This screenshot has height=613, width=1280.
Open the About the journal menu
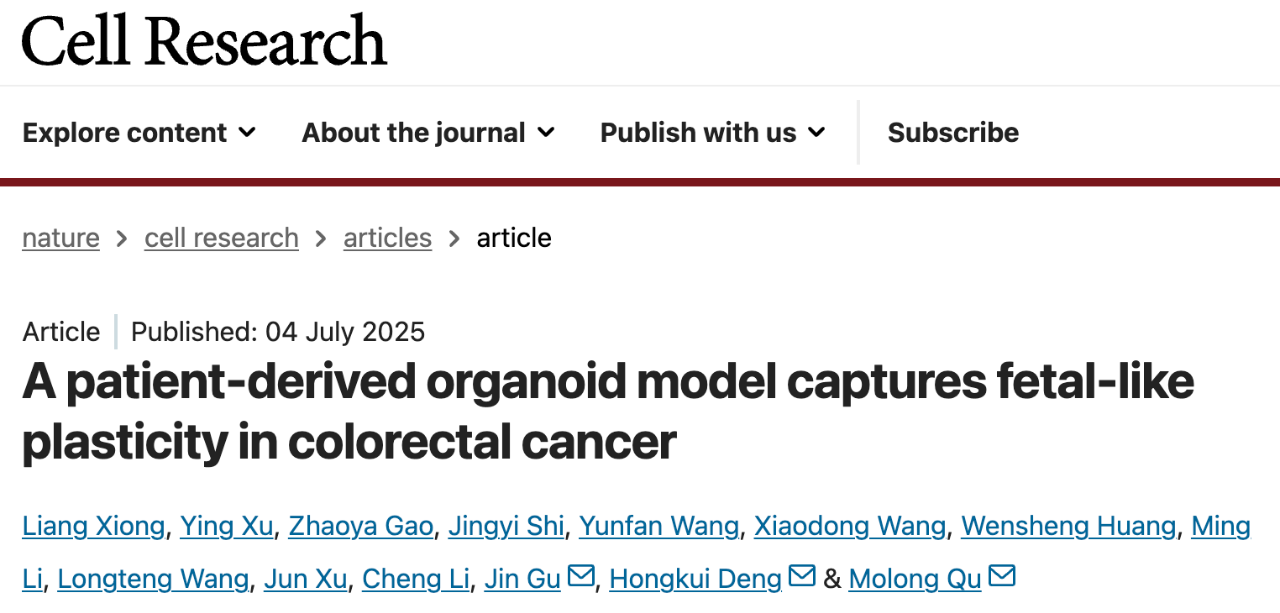click(428, 132)
